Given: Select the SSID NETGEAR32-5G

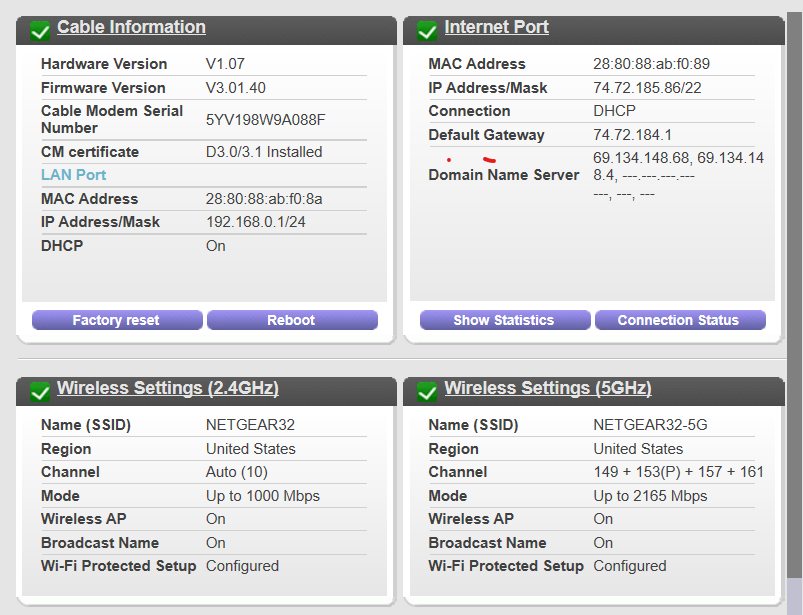Looking at the screenshot, I should click(x=650, y=425).
